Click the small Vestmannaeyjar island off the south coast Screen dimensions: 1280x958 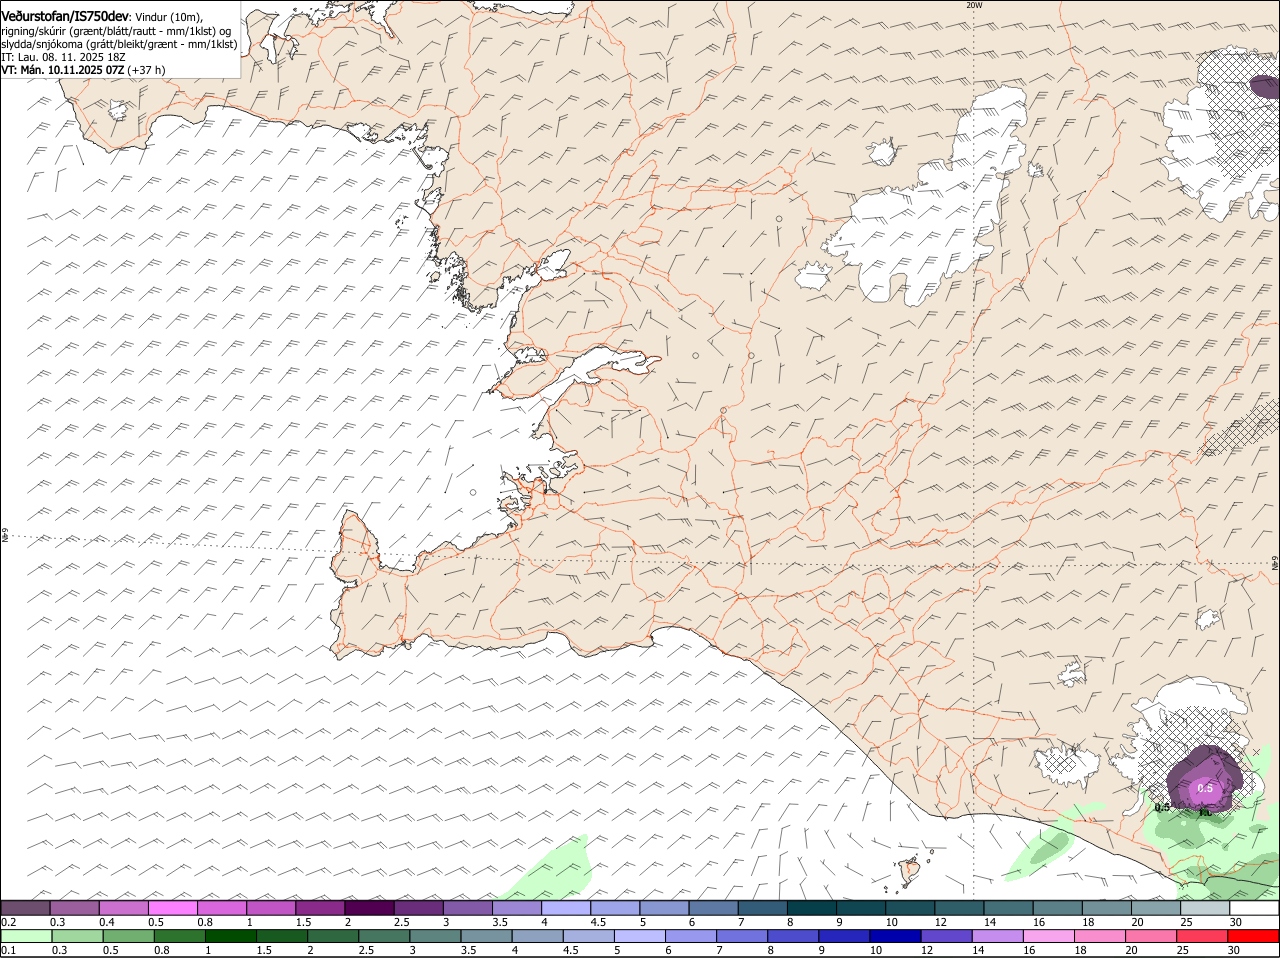pos(909,871)
